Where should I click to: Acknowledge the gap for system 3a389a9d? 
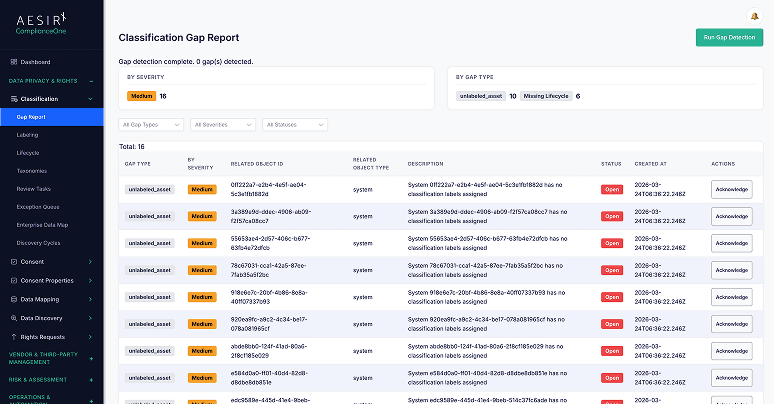pyautogui.click(x=732, y=216)
